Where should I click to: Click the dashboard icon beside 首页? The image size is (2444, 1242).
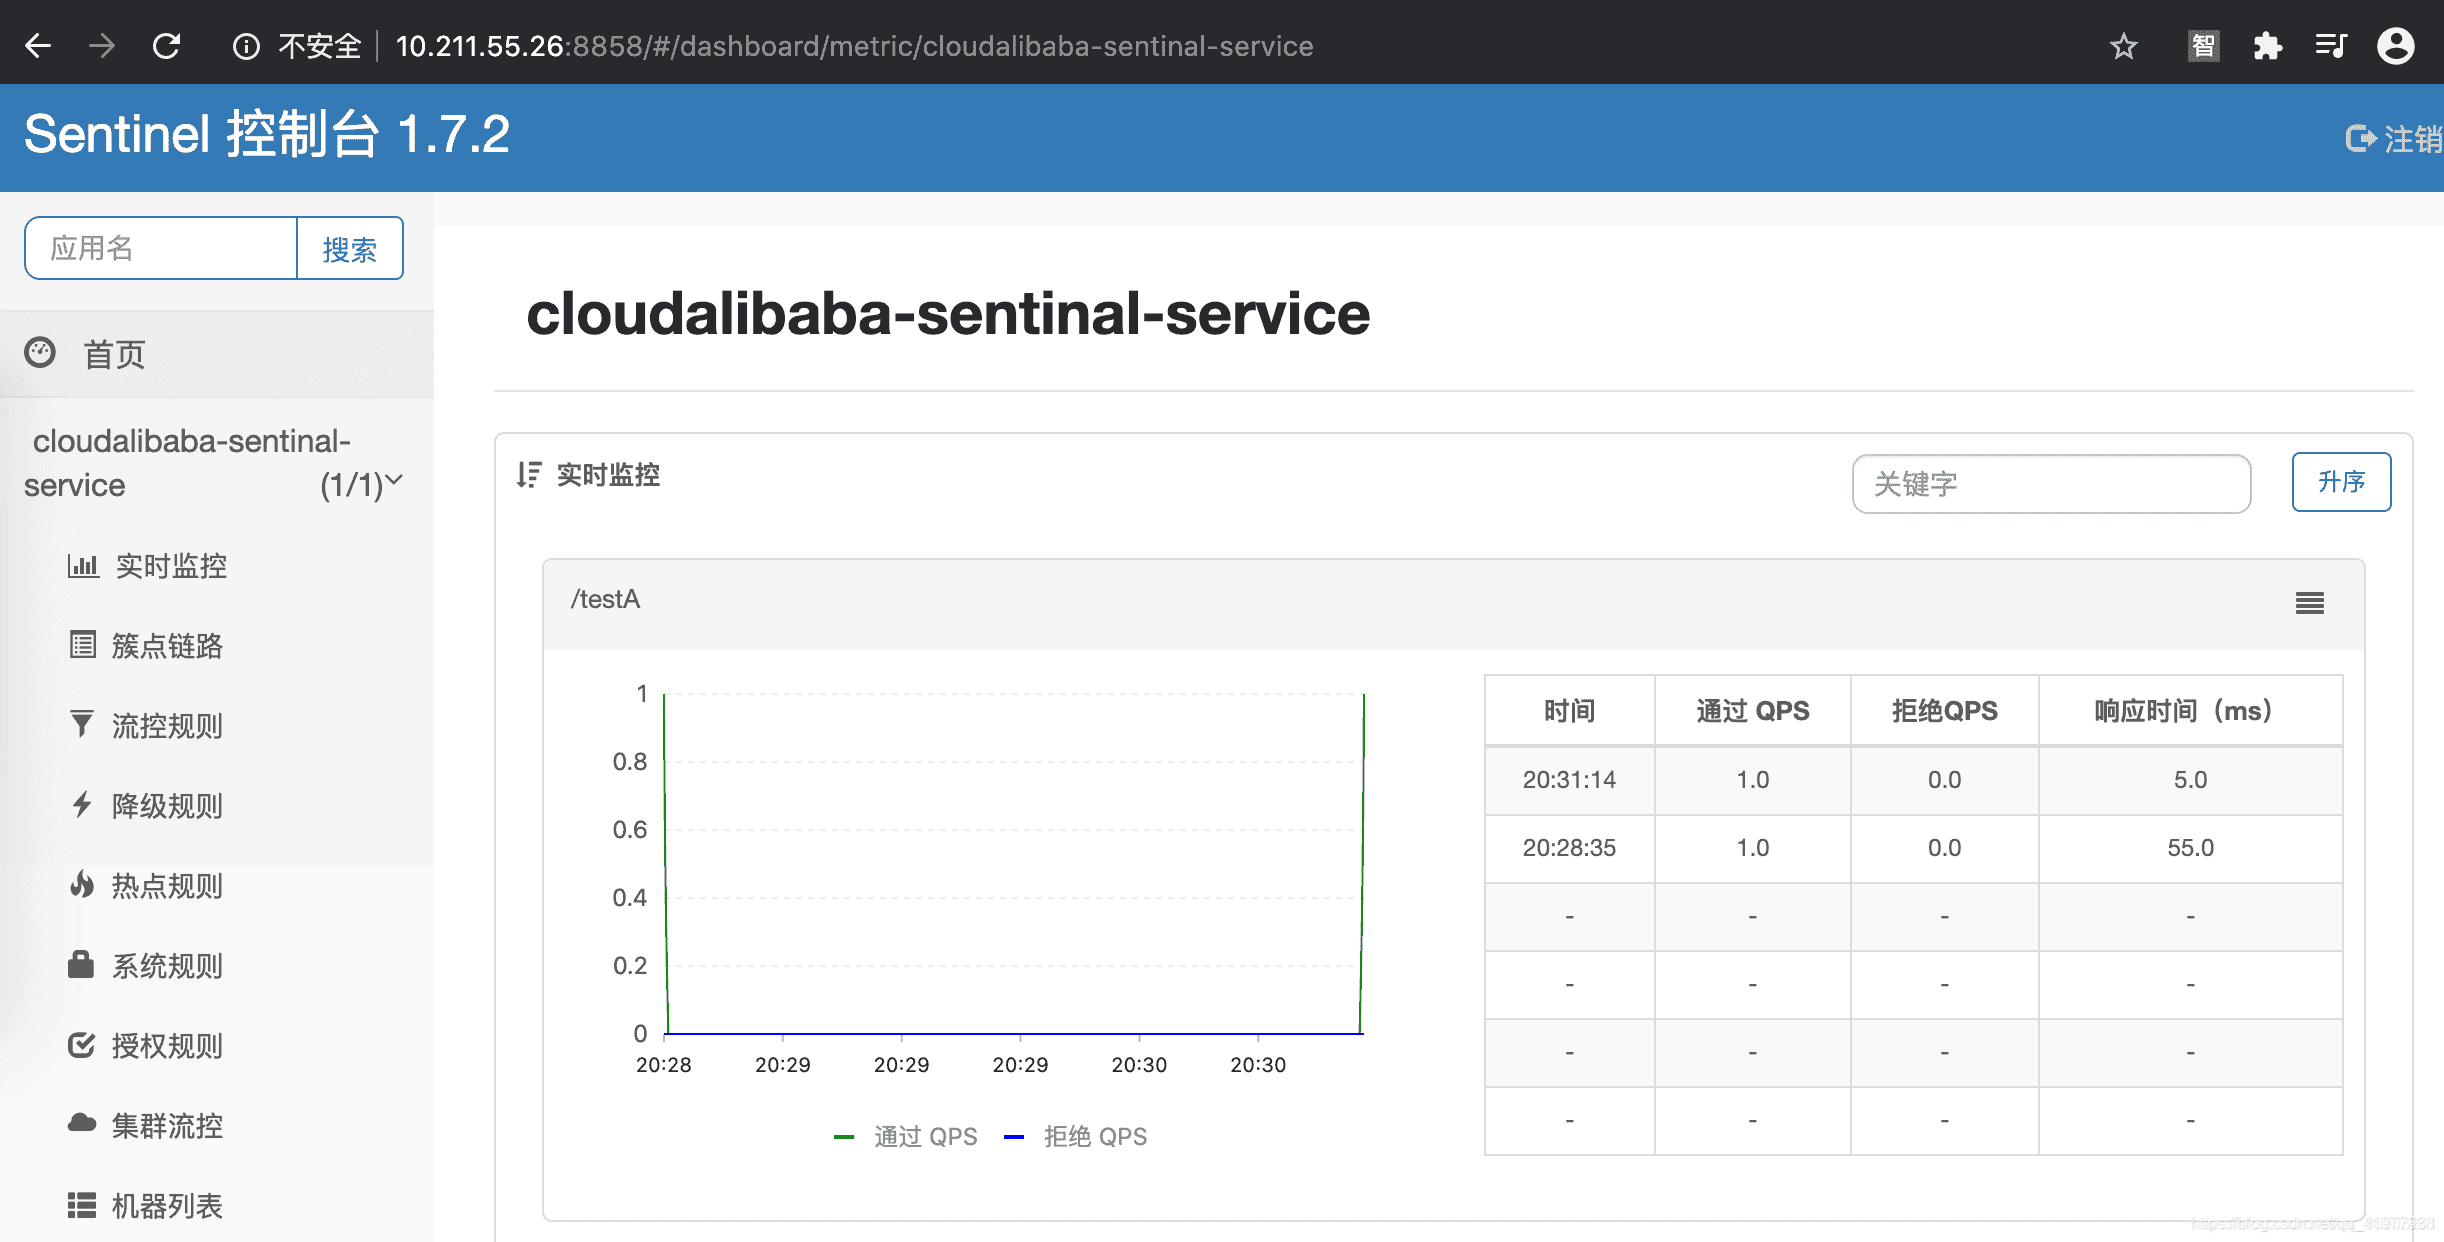point(40,353)
